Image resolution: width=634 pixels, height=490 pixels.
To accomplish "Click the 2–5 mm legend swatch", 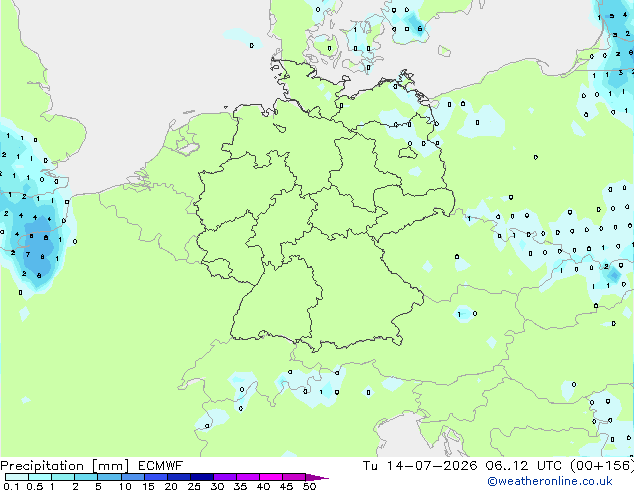I will coord(86,477).
